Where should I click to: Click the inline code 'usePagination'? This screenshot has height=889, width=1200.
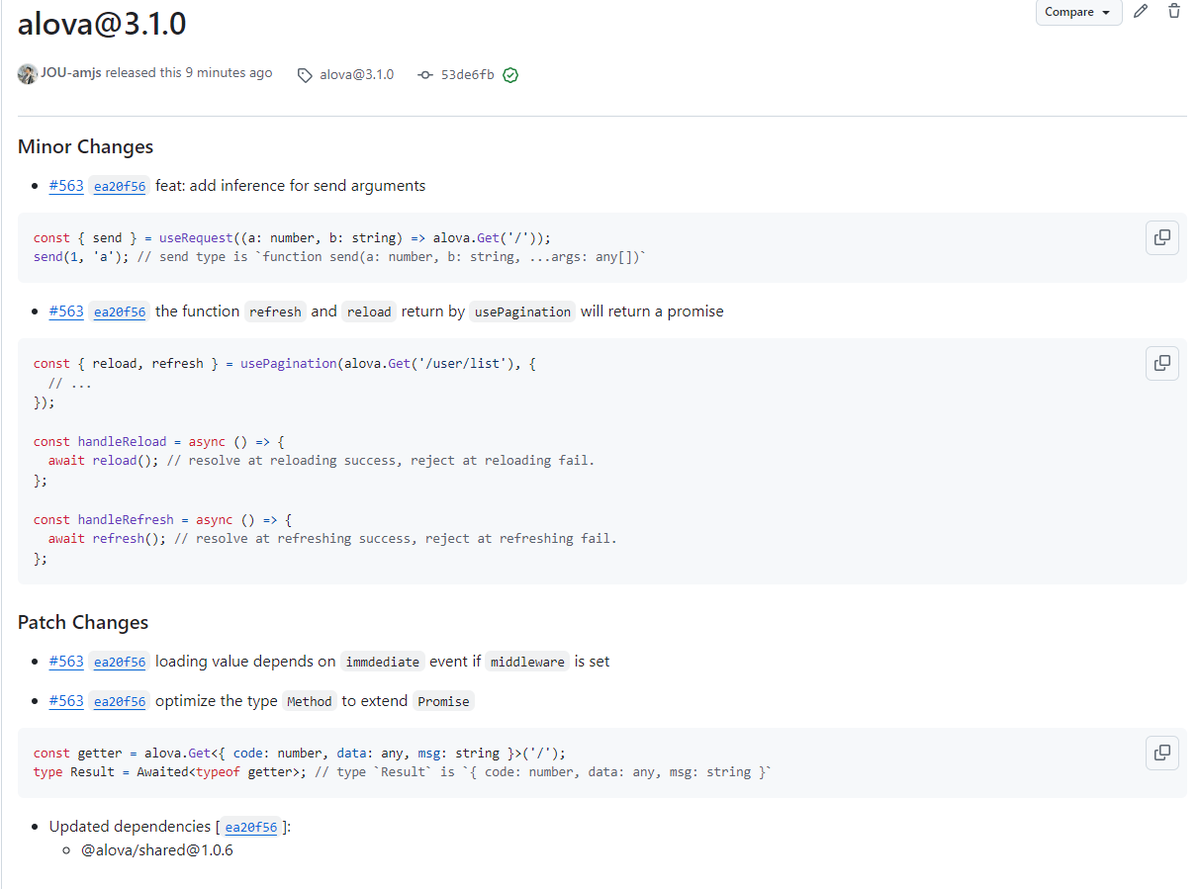523,312
